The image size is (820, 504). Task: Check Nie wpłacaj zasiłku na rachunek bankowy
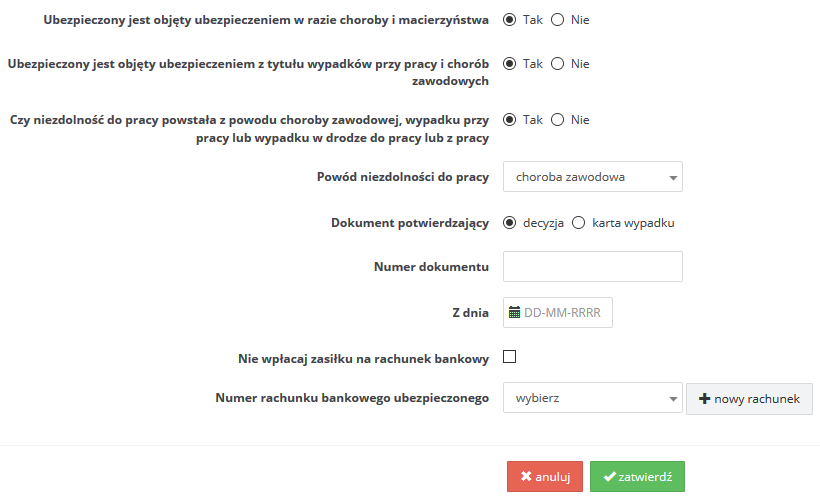point(509,357)
